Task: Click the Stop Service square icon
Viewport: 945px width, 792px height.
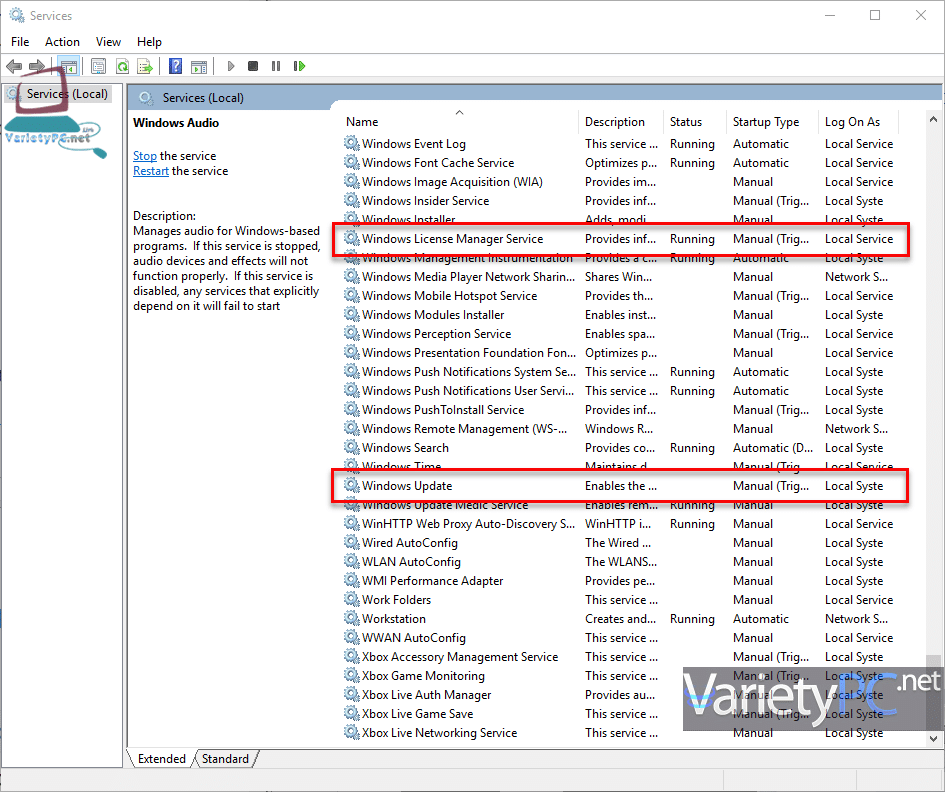Action: pos(253,66)
